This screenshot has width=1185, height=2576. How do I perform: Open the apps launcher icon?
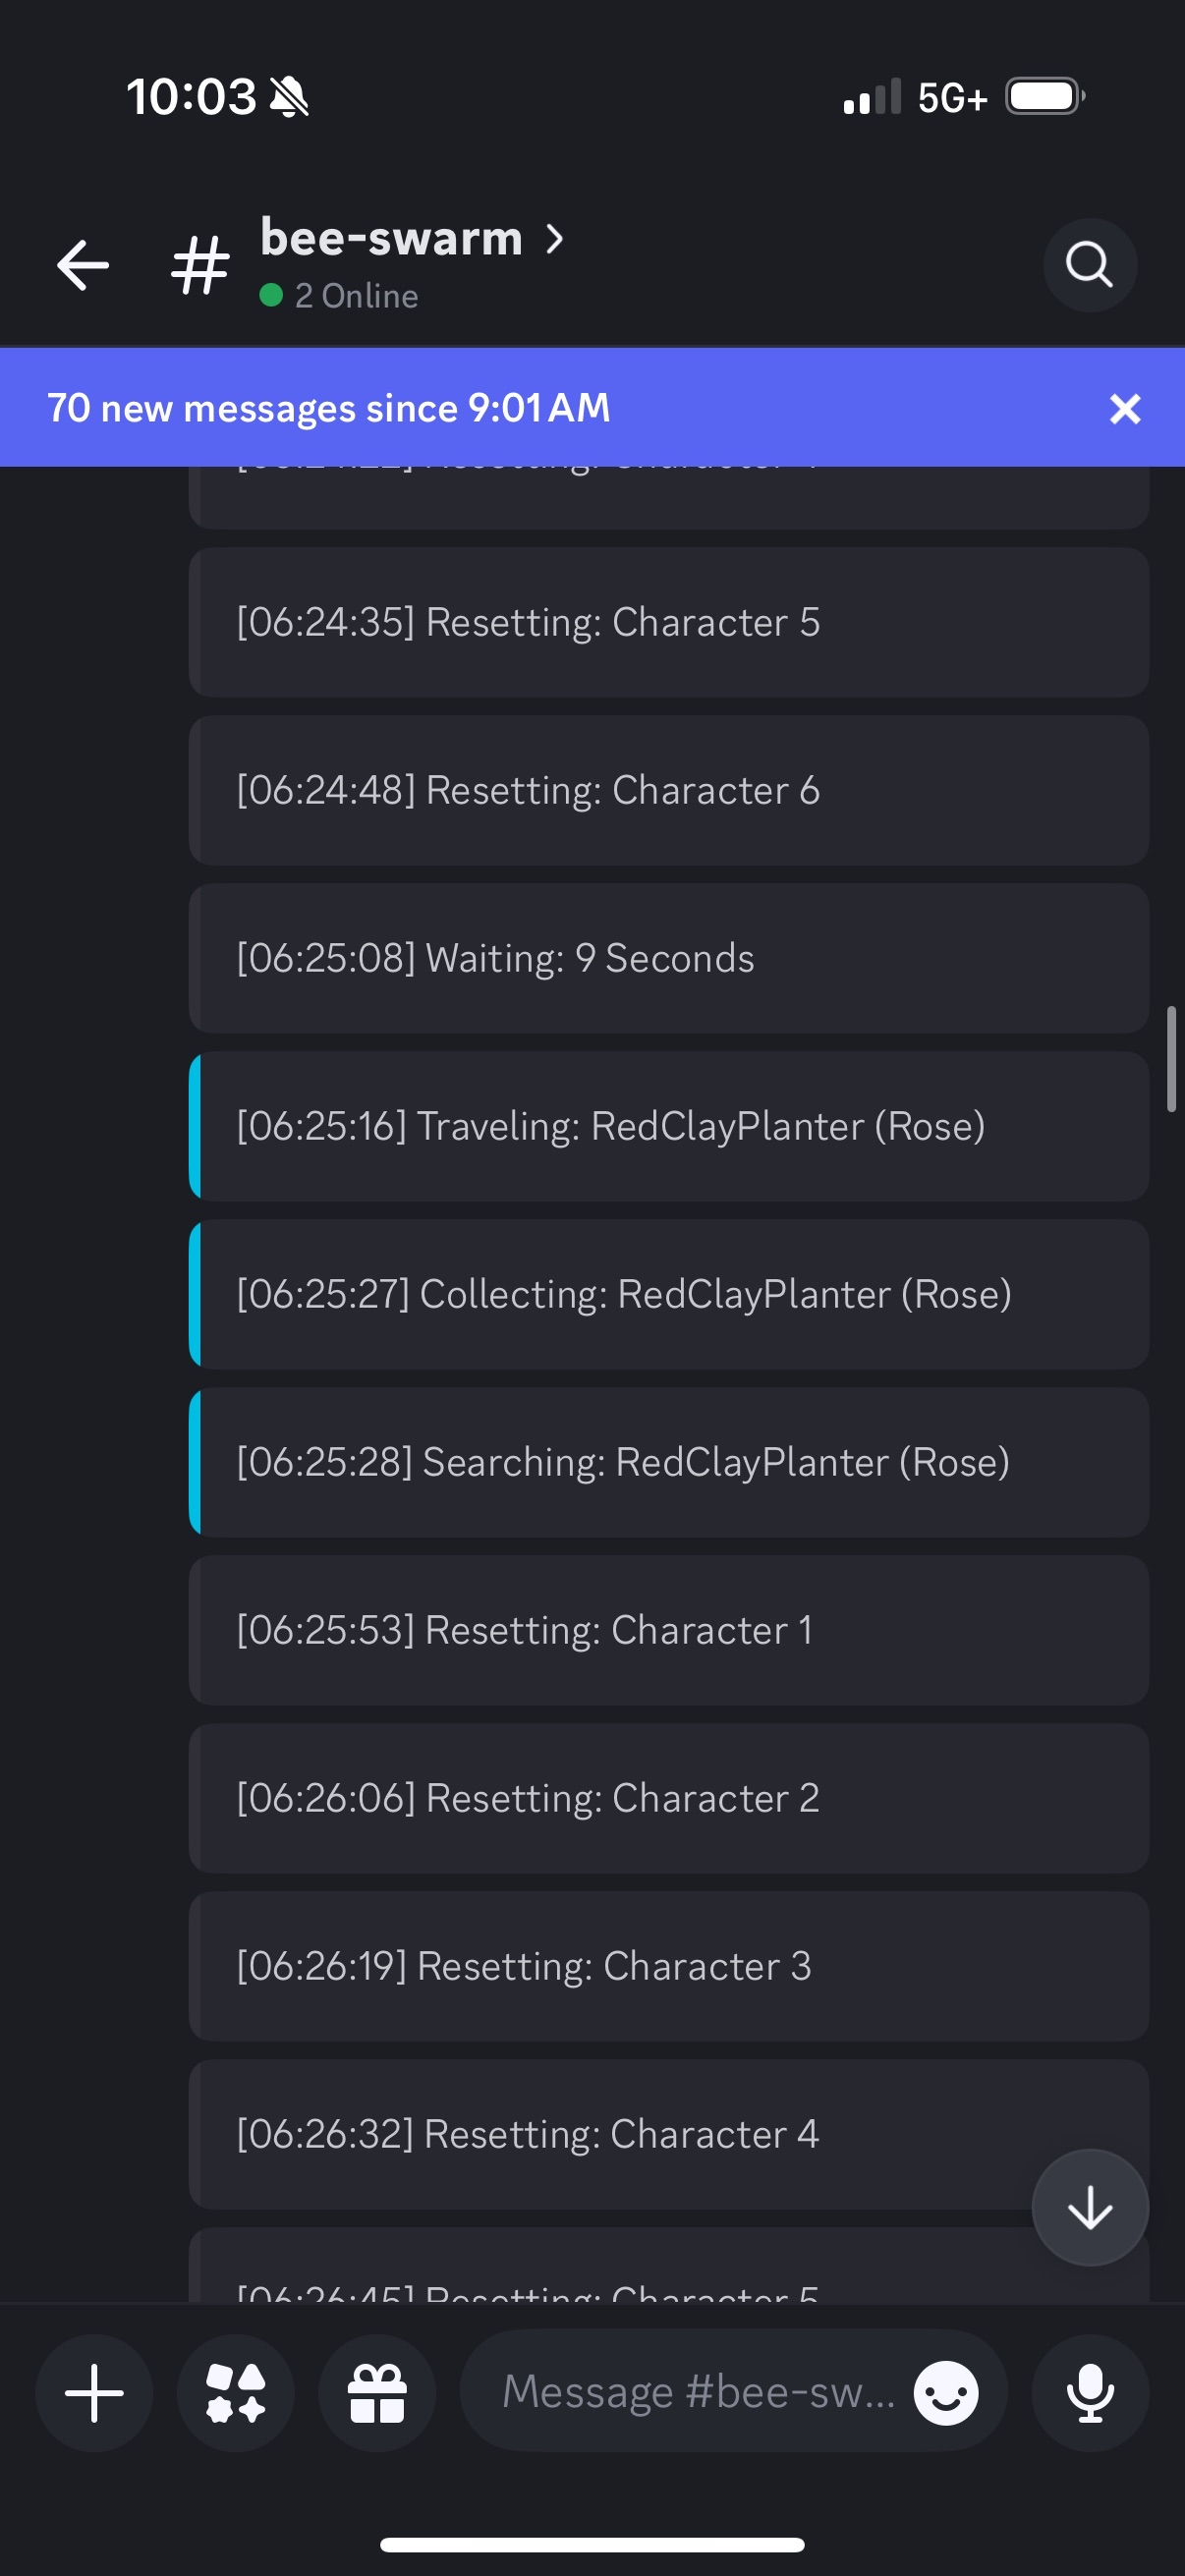tap(236, 2393)
